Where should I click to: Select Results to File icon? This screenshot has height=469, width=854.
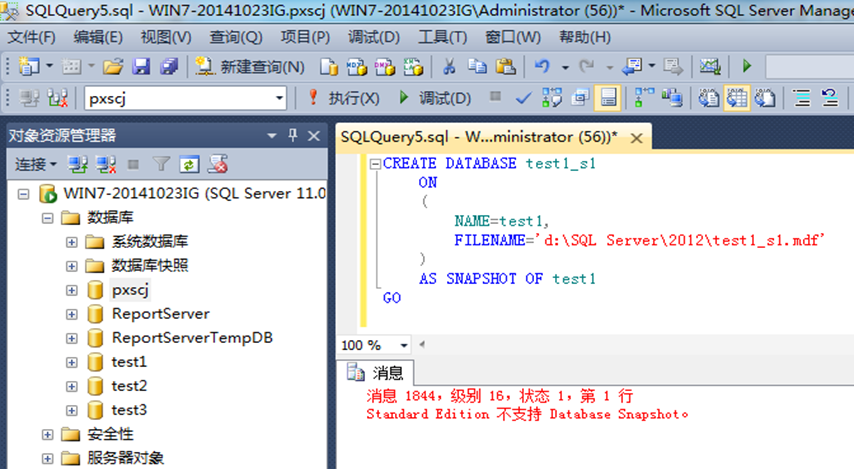(765, 98)
